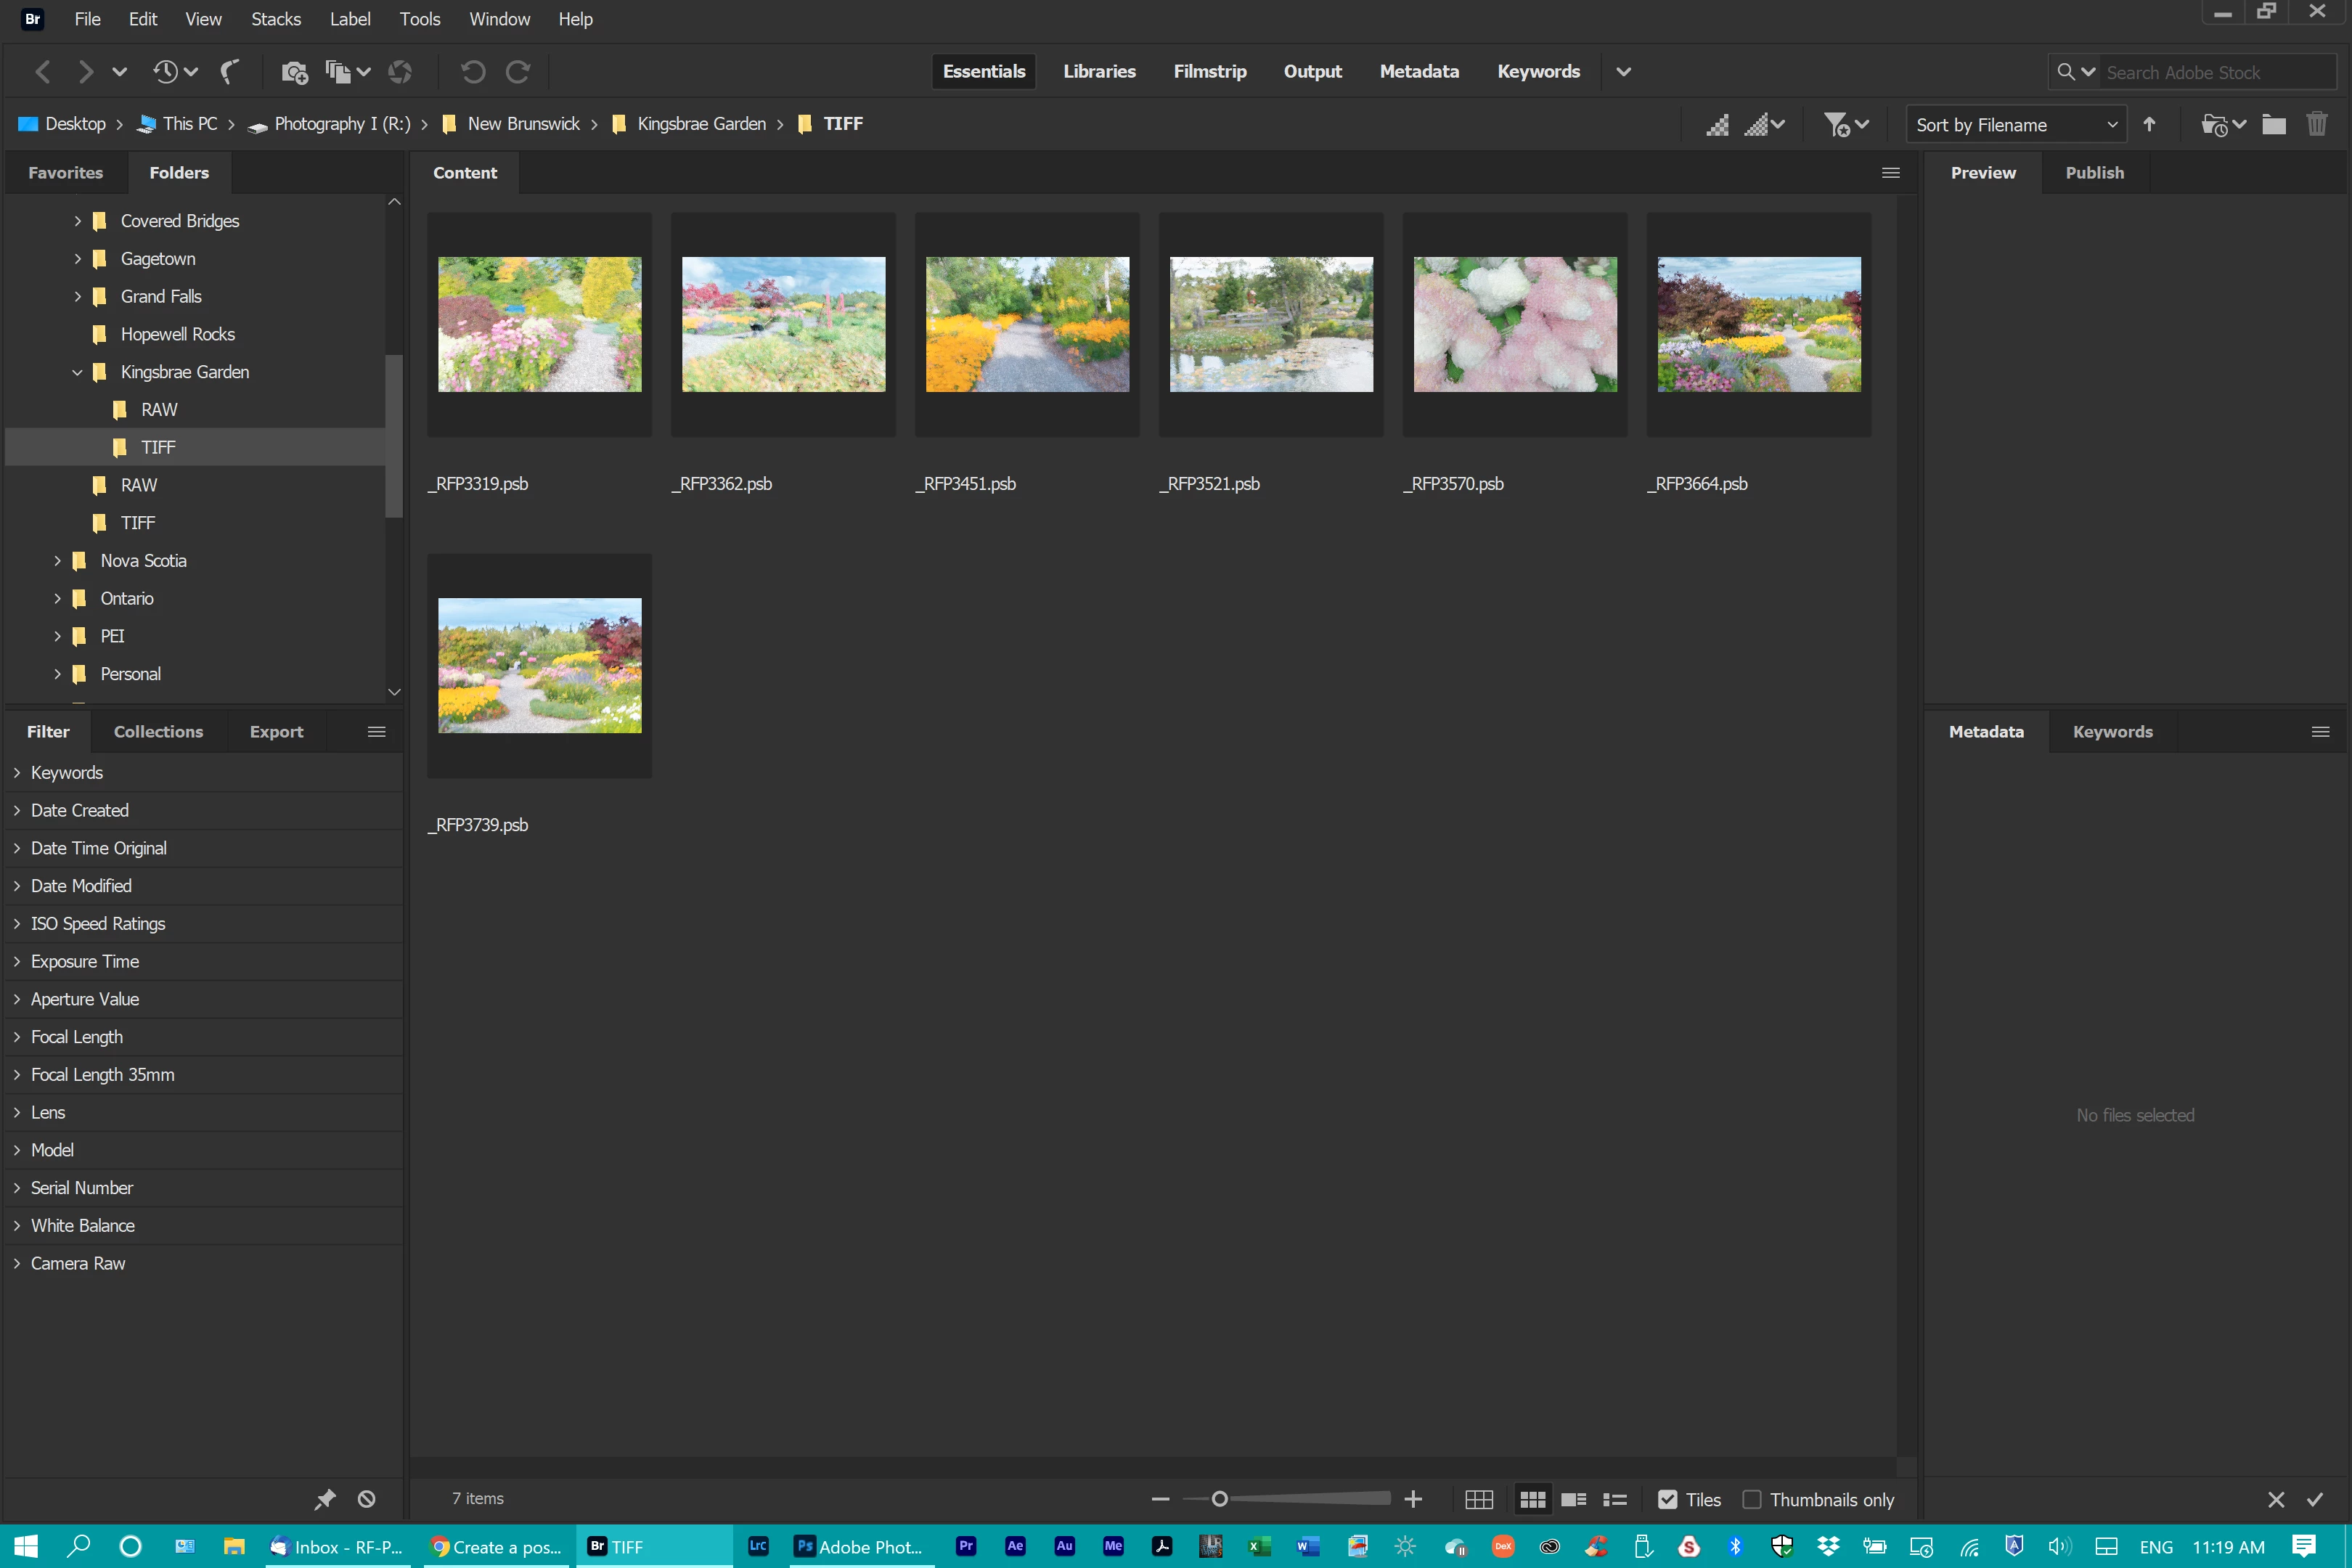This screenshot has width=2352, height=1568.
Task: Uncheck the Tiles checkbox
Action: point(1667,1499)
